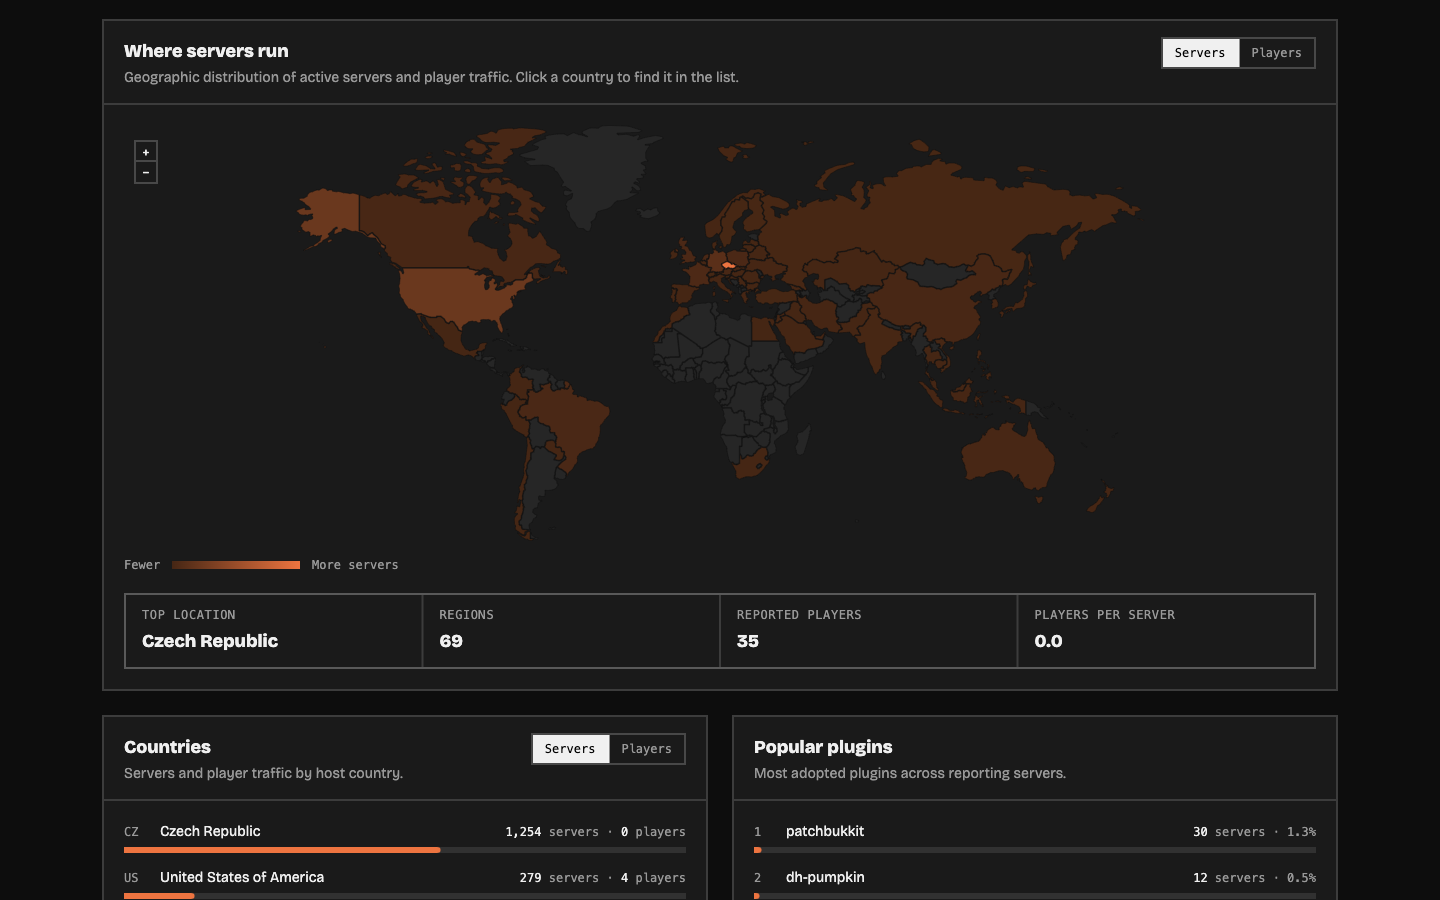Click the "30 servers · 1.3%" text
This screenshot has height=900, width=1440.
pos(1254,832)
